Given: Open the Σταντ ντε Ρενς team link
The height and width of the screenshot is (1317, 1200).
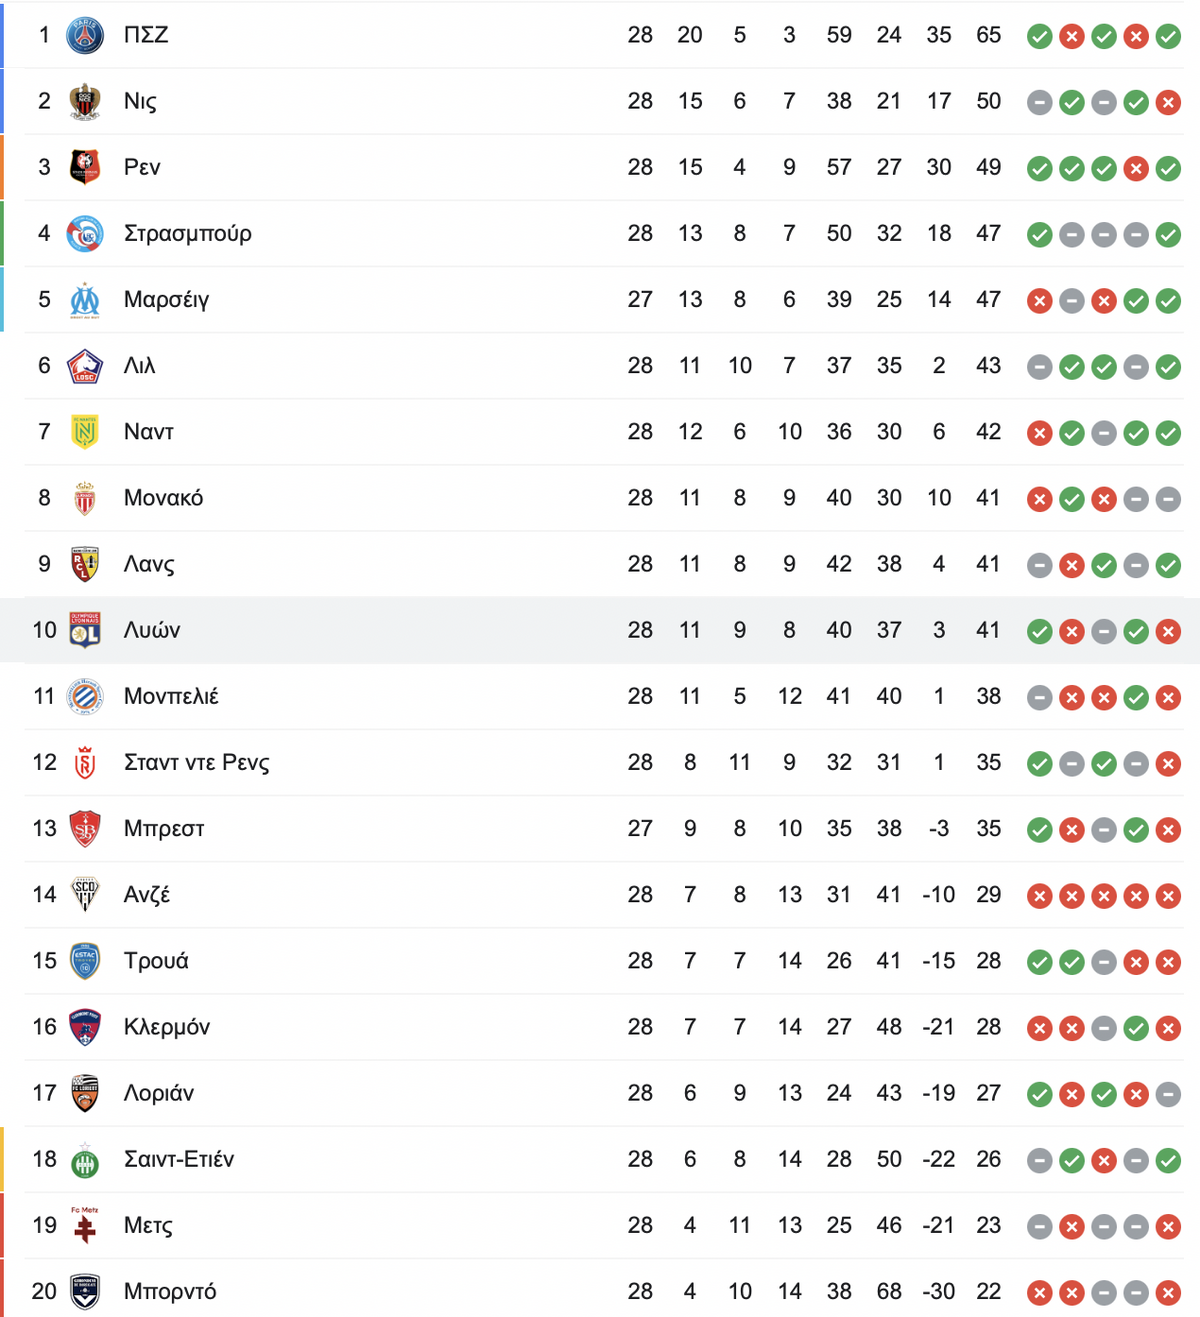Looking at the screenshot, I should [x=197, y=763].
